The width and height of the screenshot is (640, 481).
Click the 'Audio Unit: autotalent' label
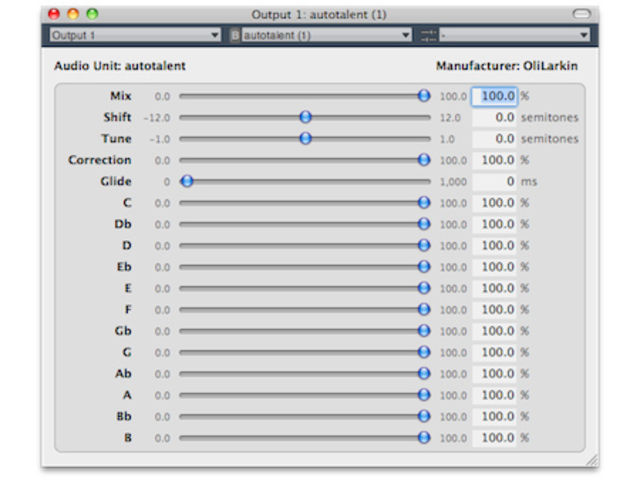(120, 66)
